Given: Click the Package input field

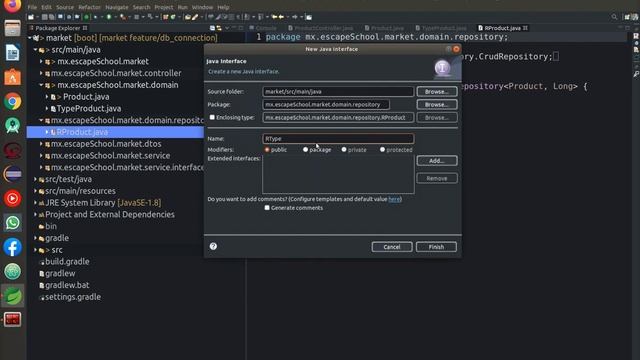Looking at the screenshot, I should coord(326,104).
